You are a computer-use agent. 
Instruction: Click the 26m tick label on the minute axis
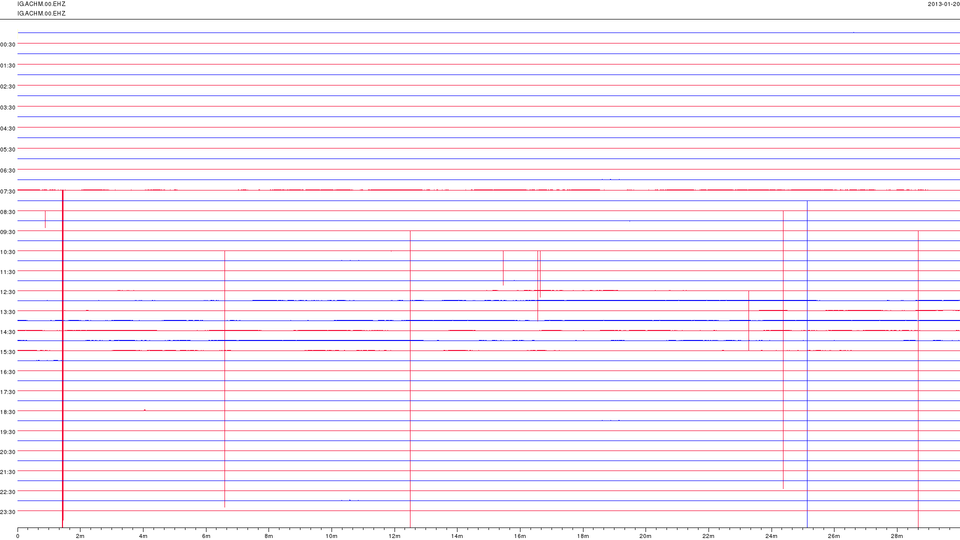pos(834,536)
